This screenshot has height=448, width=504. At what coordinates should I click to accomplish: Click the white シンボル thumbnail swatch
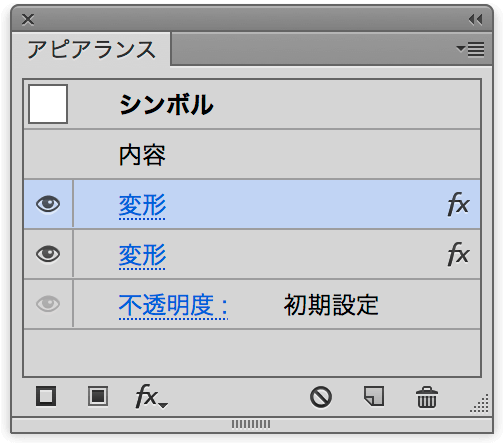coord(48,104)
